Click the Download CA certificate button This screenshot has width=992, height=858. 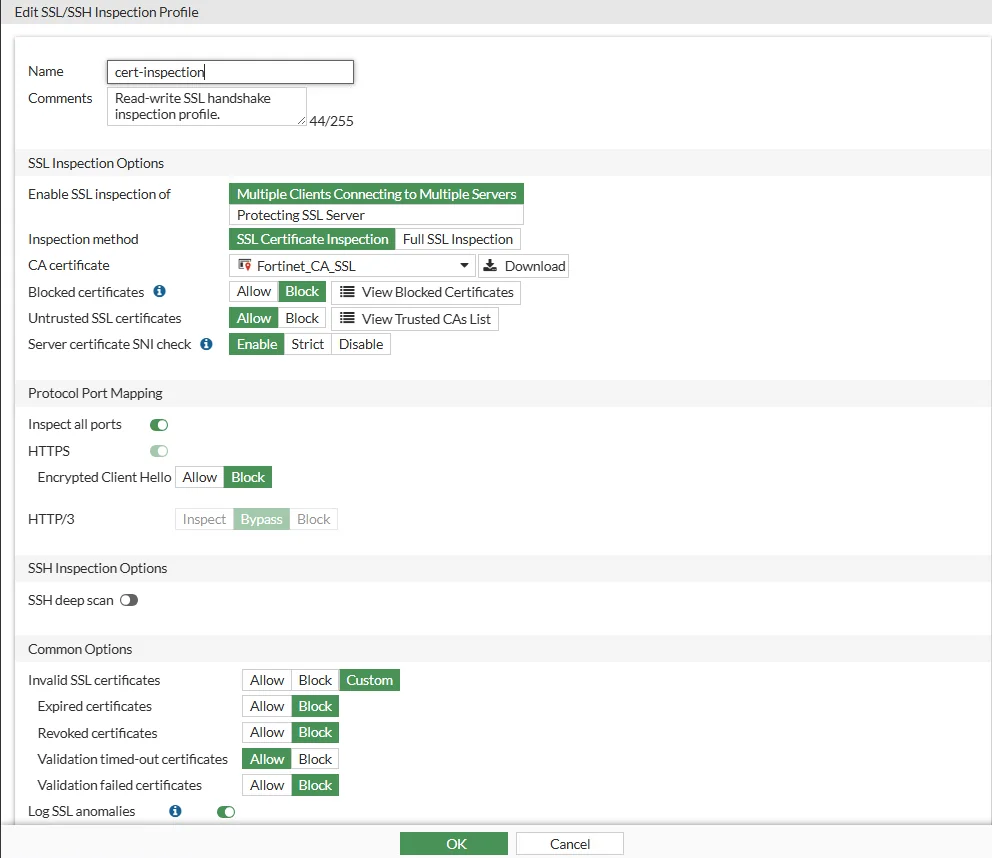(x=523, y=266)
